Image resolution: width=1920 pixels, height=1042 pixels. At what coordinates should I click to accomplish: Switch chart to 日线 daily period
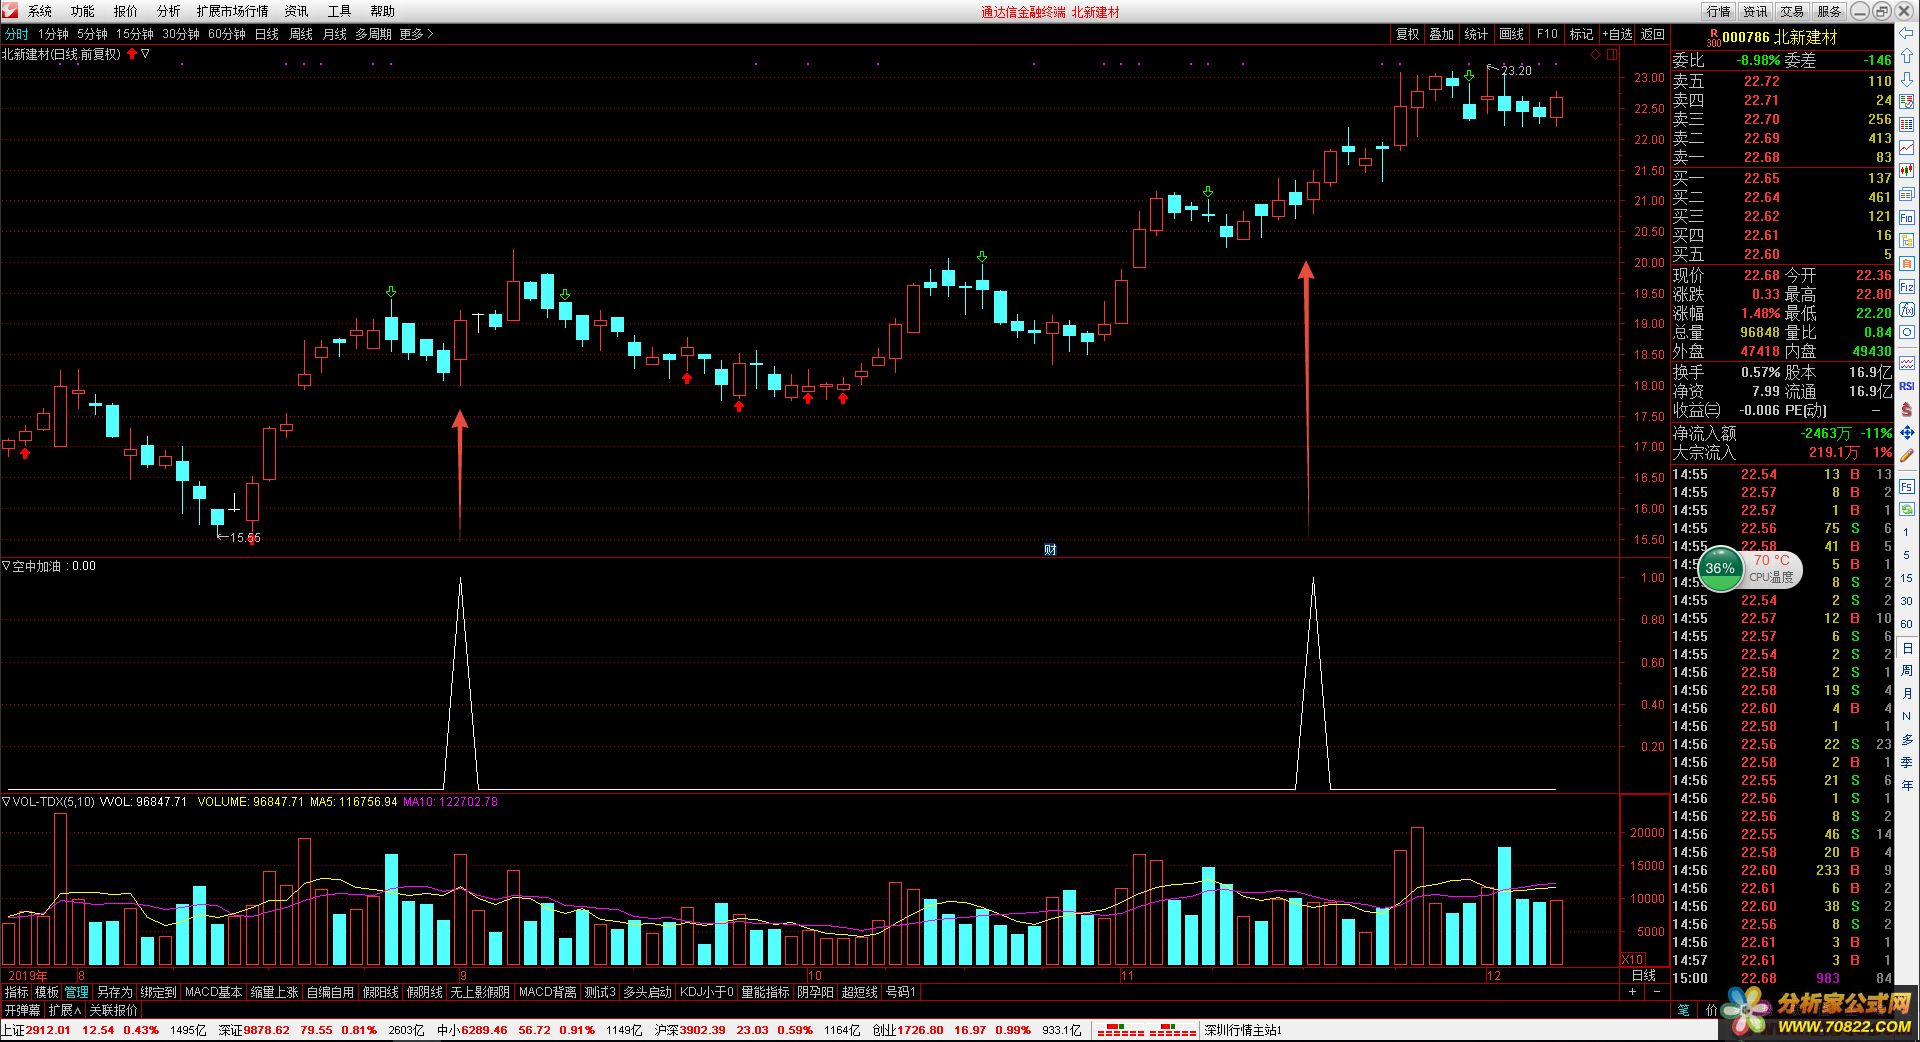coord(267,34)
